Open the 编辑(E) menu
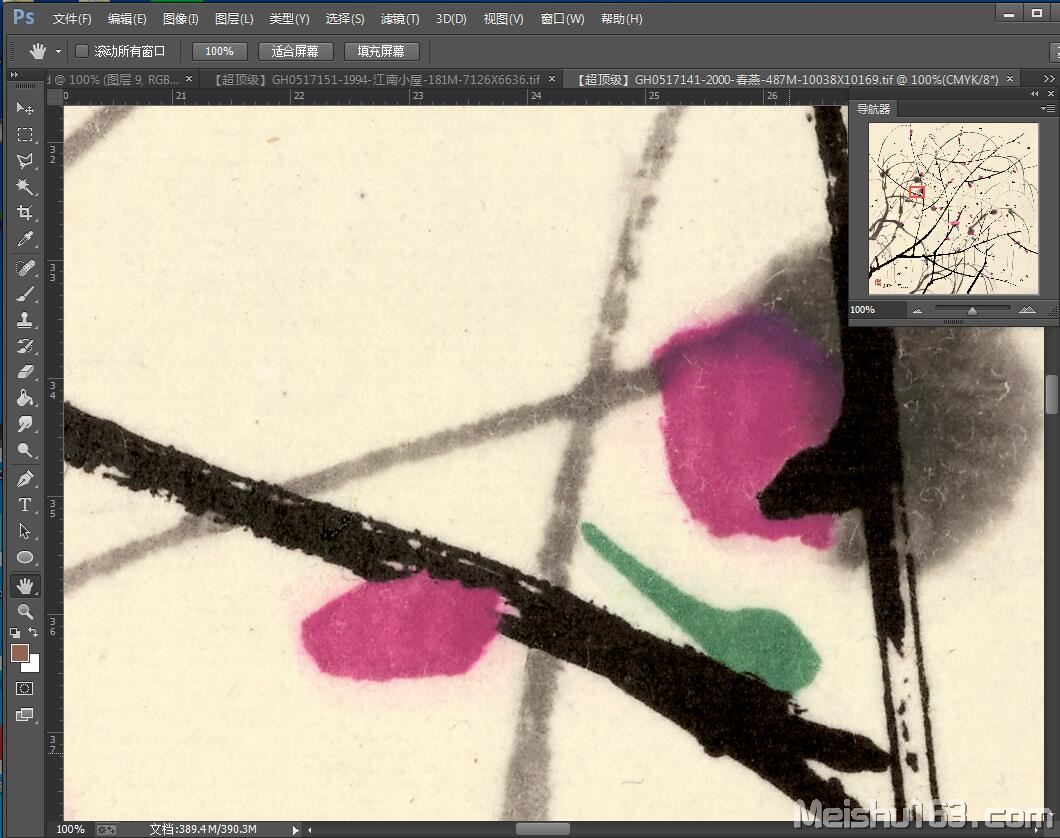The width and height of the screenshot is (1060, 838). click(127, 19)
